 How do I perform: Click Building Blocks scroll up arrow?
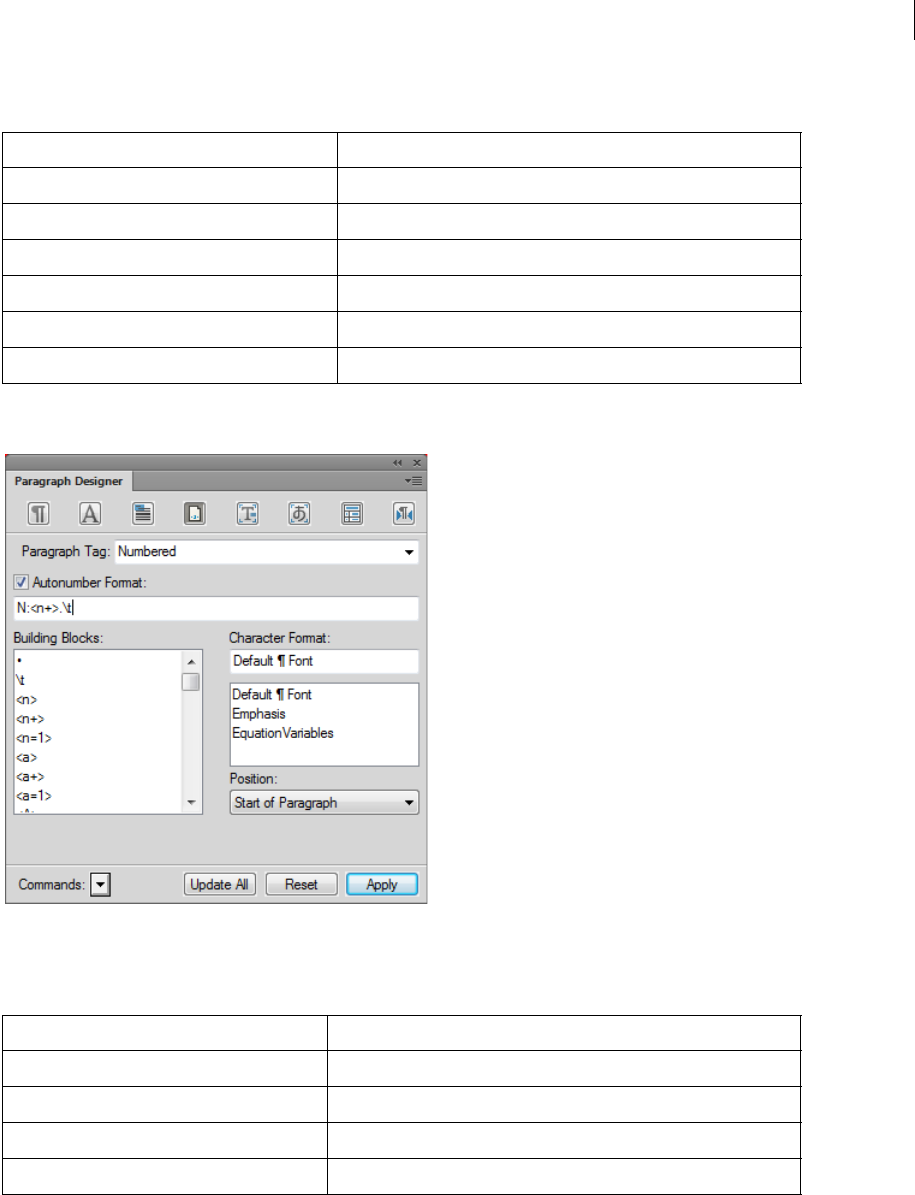pos(191,662)
